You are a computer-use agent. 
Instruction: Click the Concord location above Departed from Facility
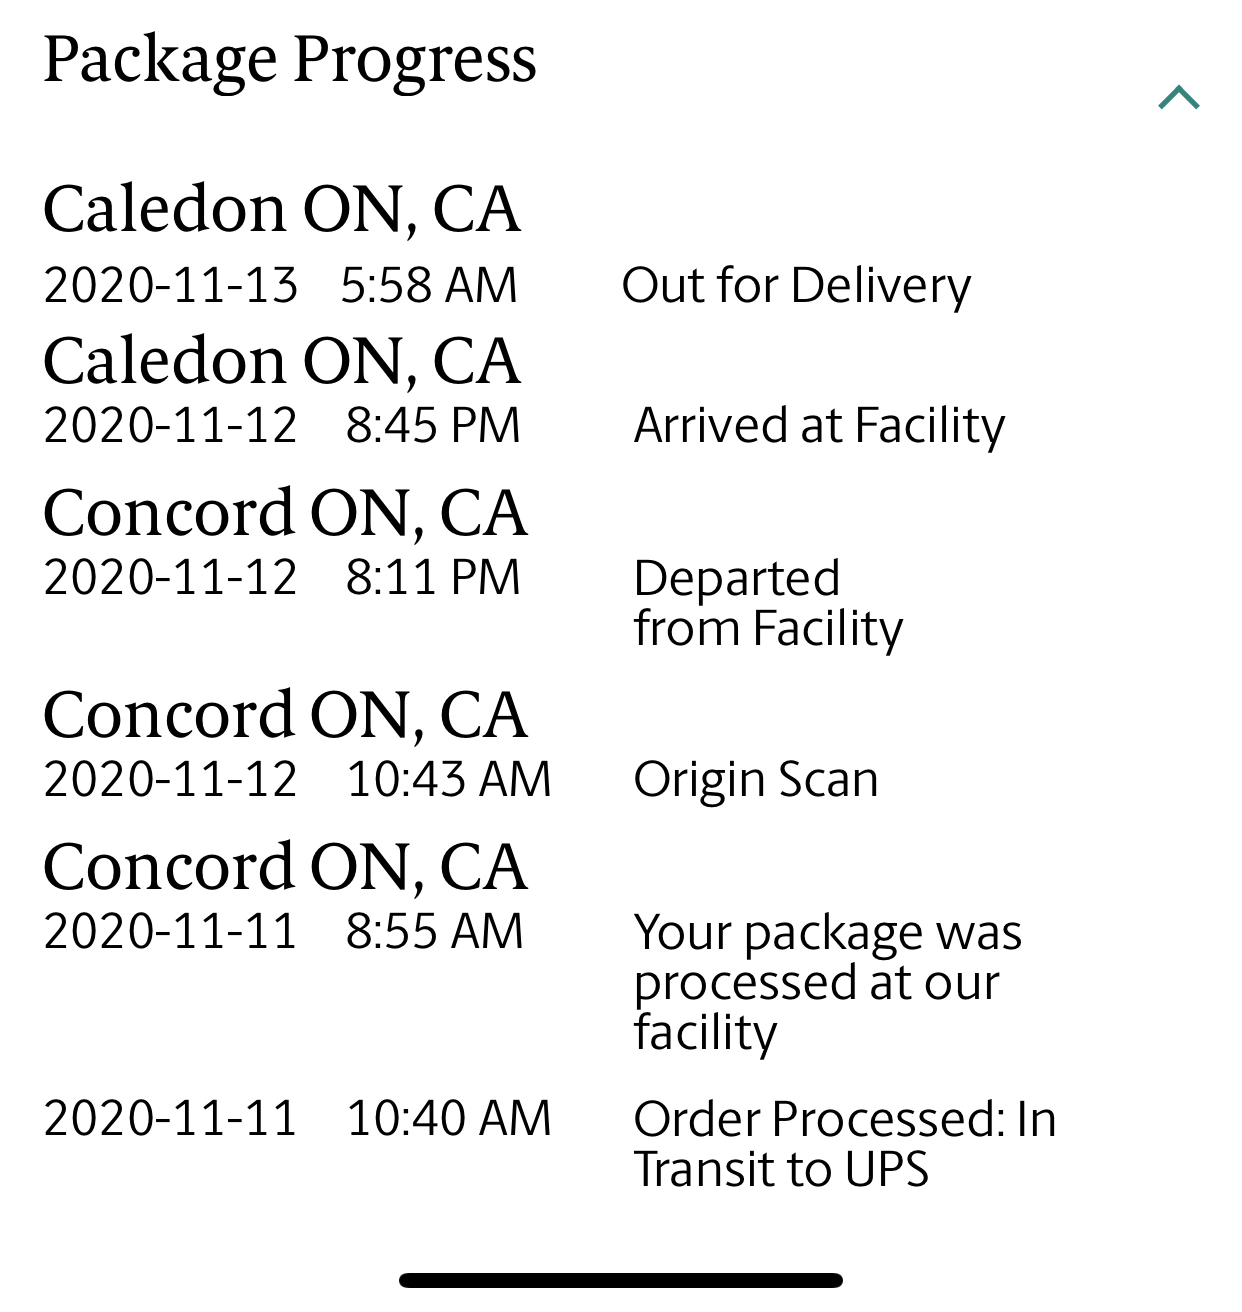coord(285,513)
